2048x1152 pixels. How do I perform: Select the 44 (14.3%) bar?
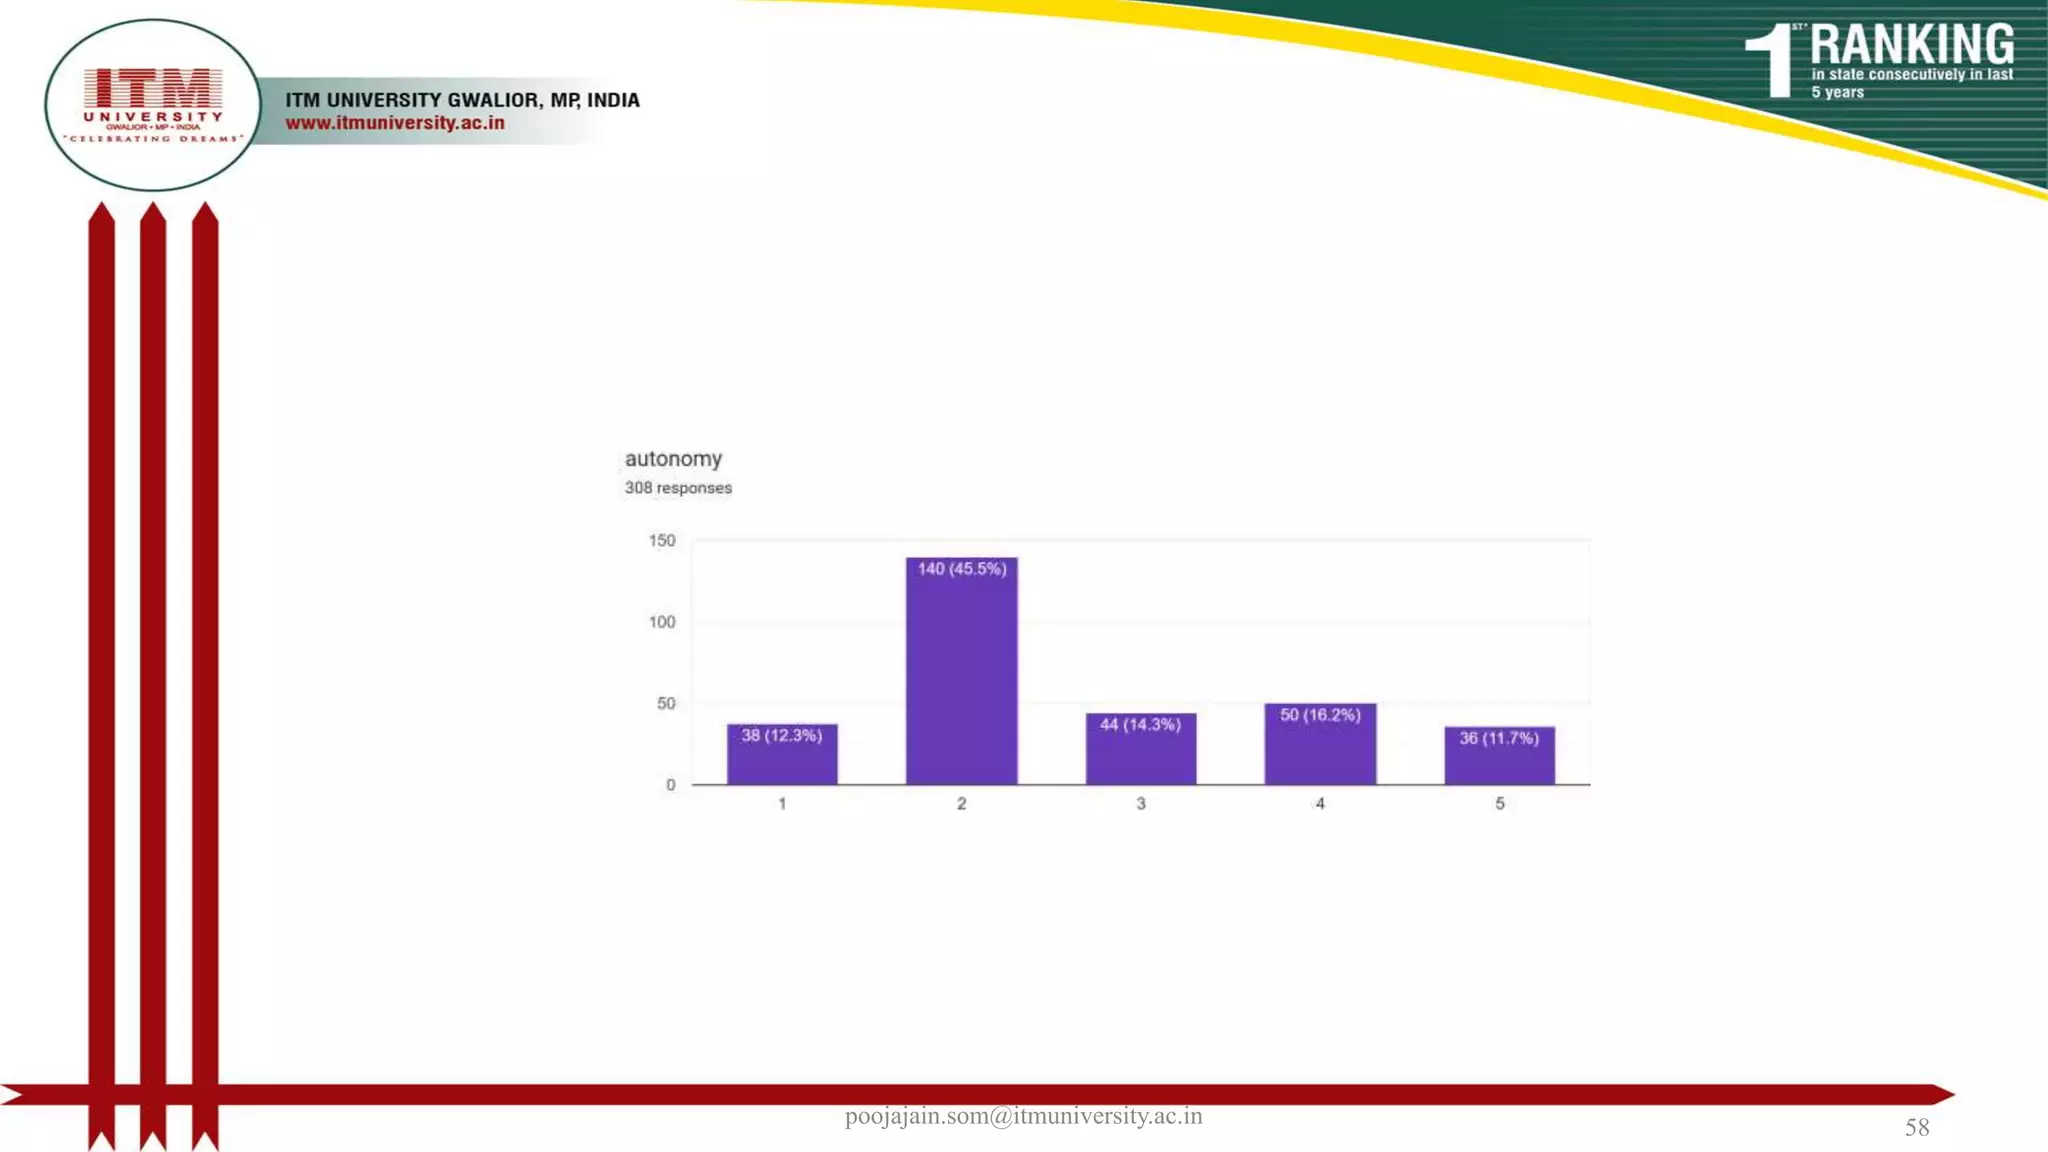1140,748
